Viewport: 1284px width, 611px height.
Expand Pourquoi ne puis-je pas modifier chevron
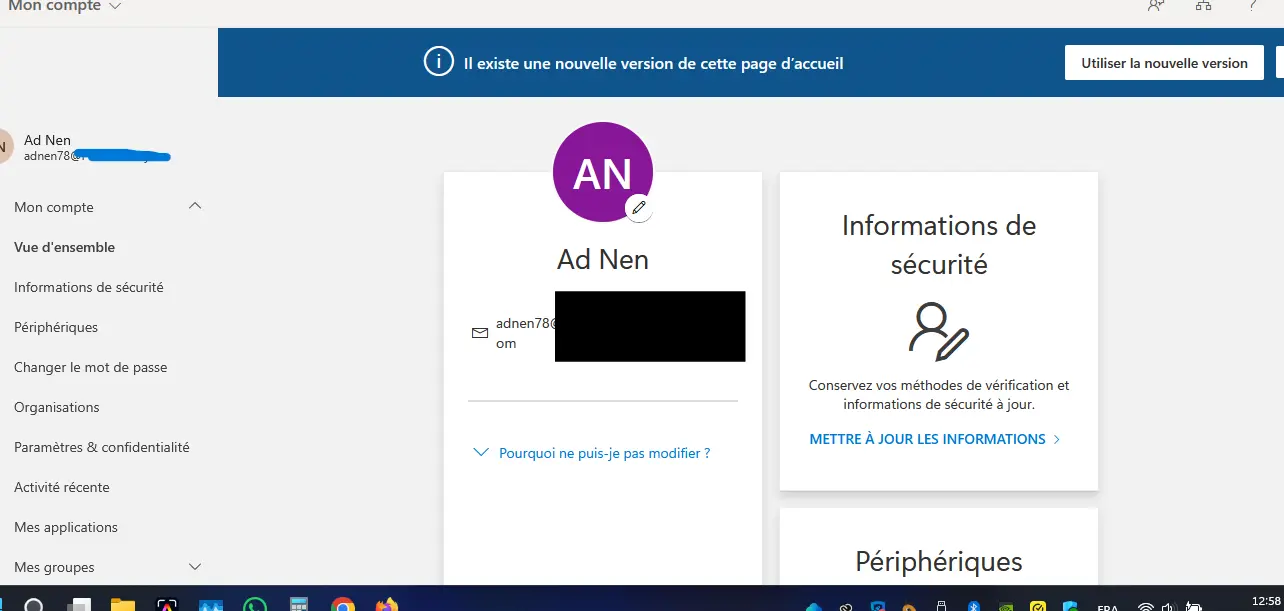(480, 453)
